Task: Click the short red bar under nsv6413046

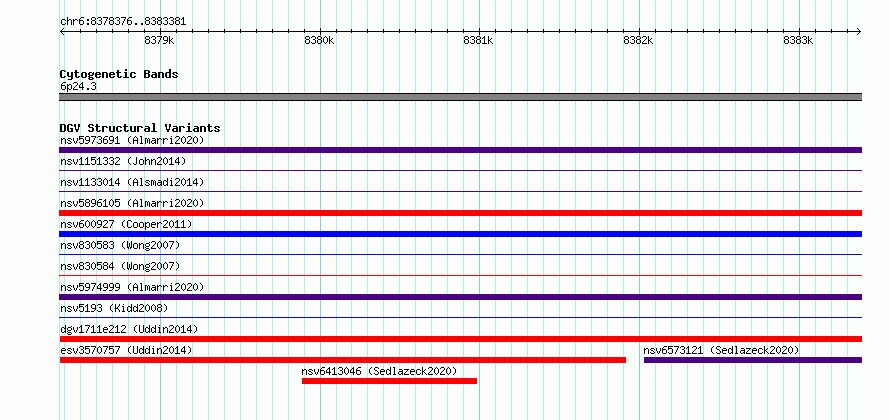Action: click(x=389, y=381)
